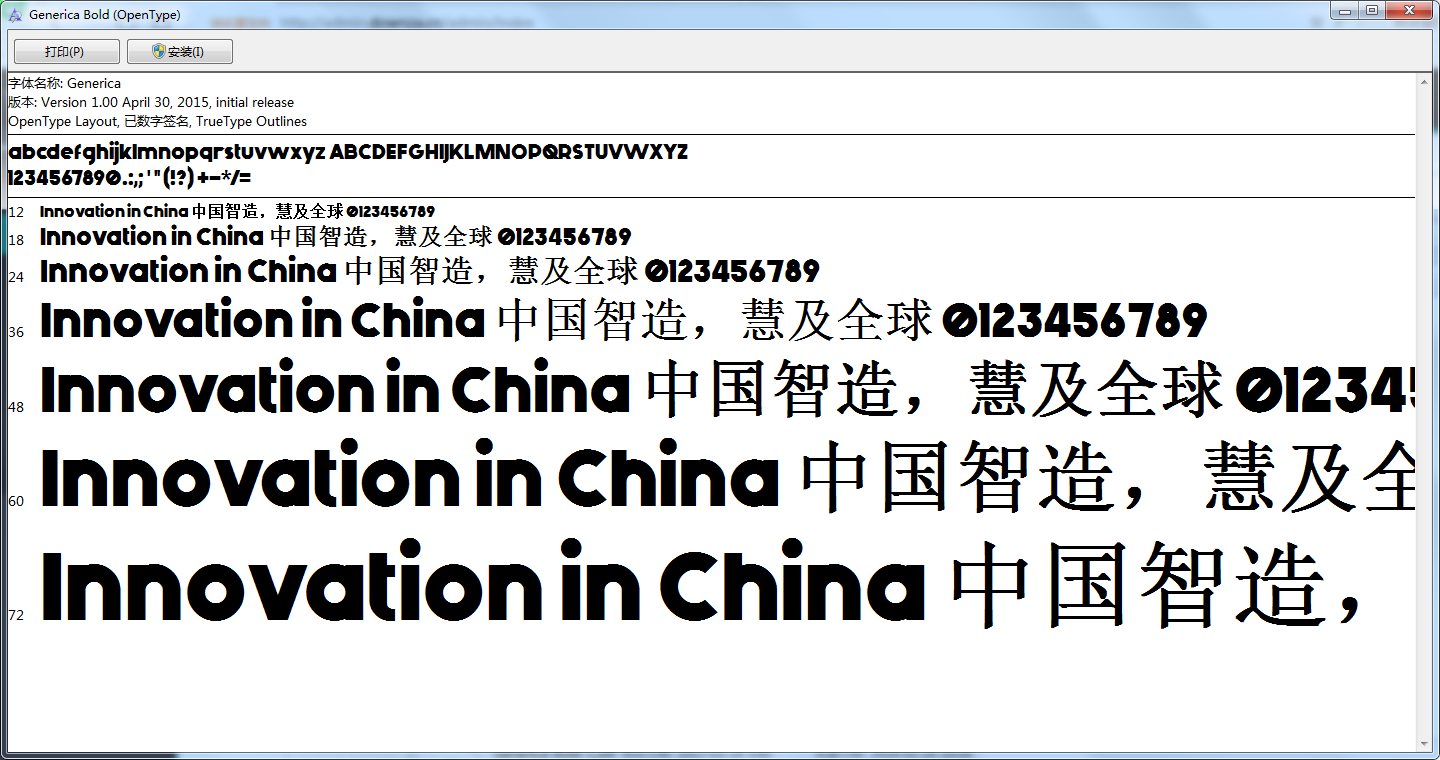Click the 'Generica Bold (OpenType)' window title

[x=105, y=15]
